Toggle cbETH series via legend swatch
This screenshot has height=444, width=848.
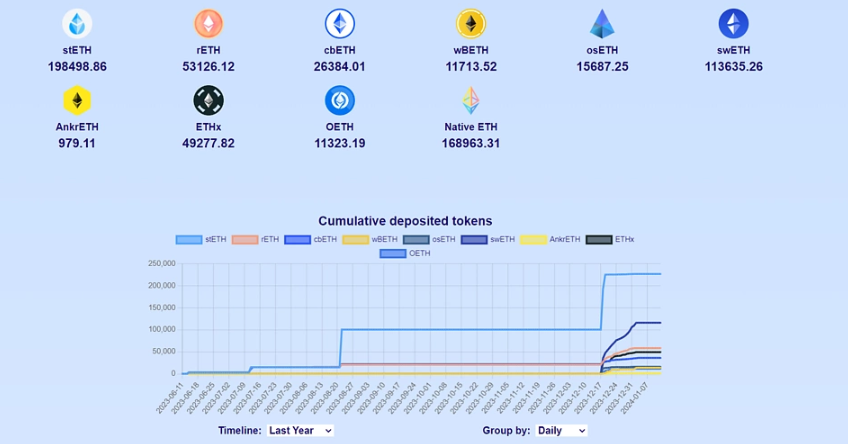tap(297, 240)
